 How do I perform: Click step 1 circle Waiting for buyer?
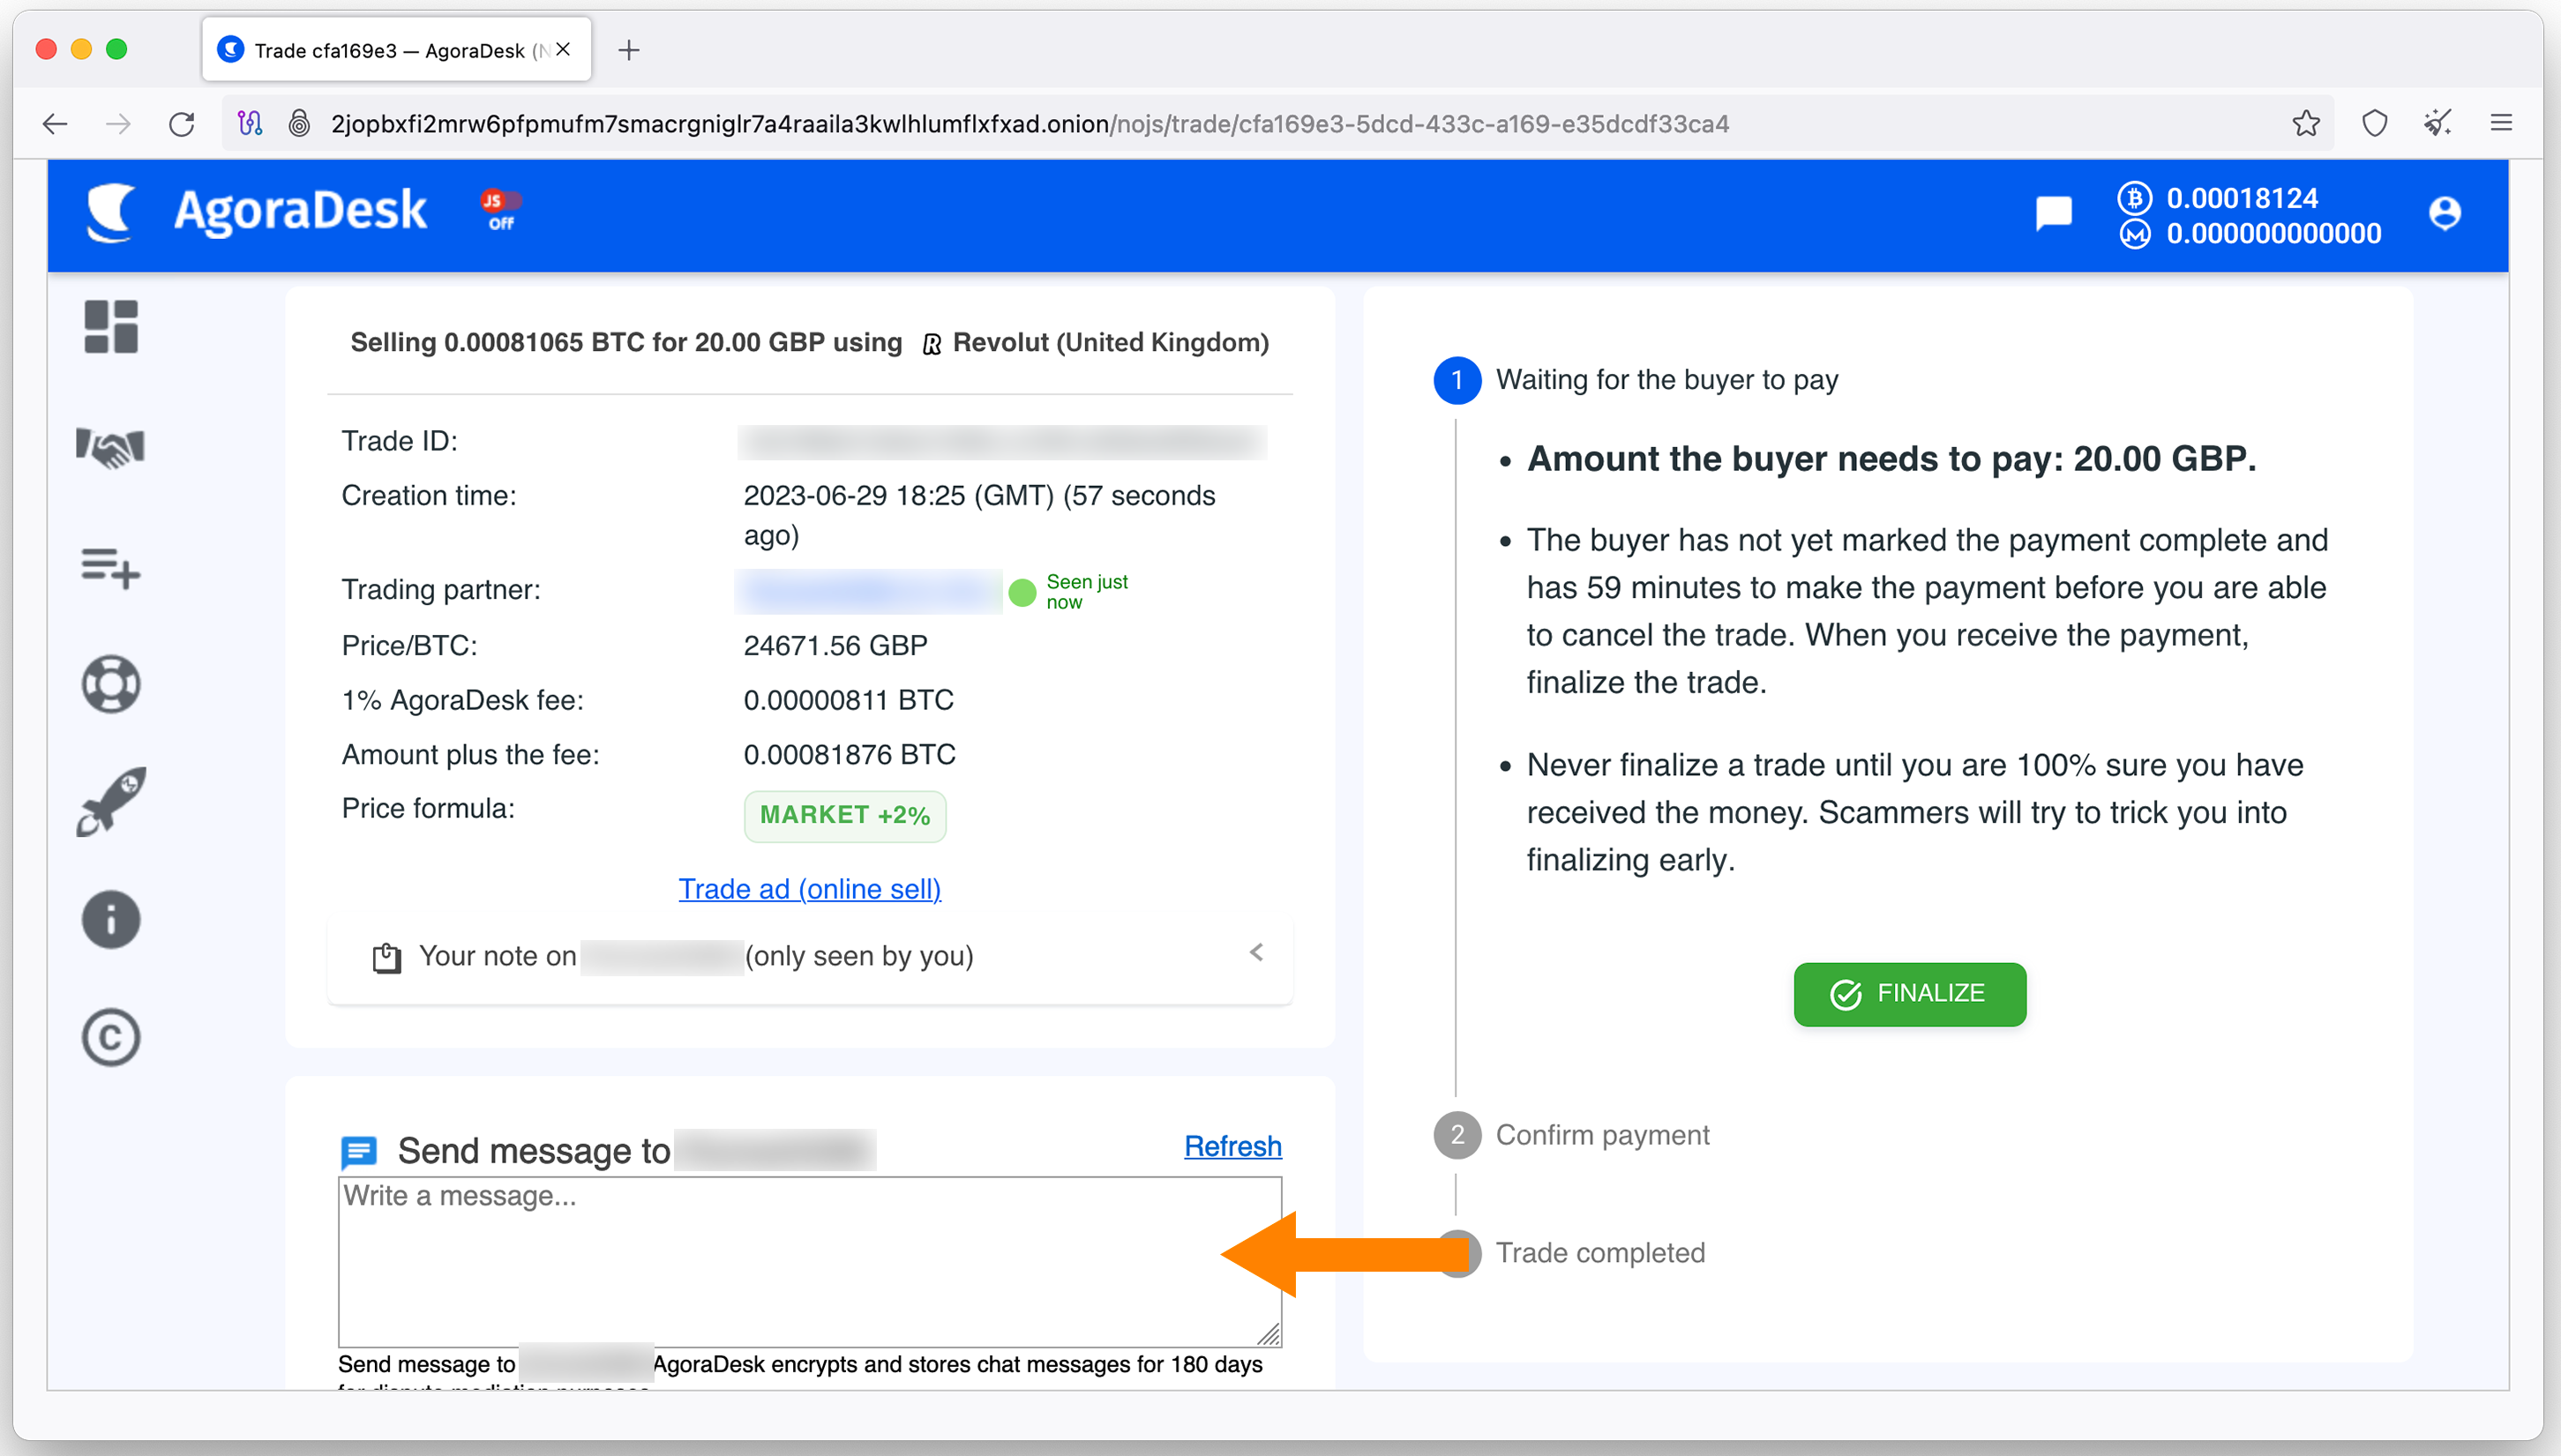pyautogui.click(x=1457, y=381)
